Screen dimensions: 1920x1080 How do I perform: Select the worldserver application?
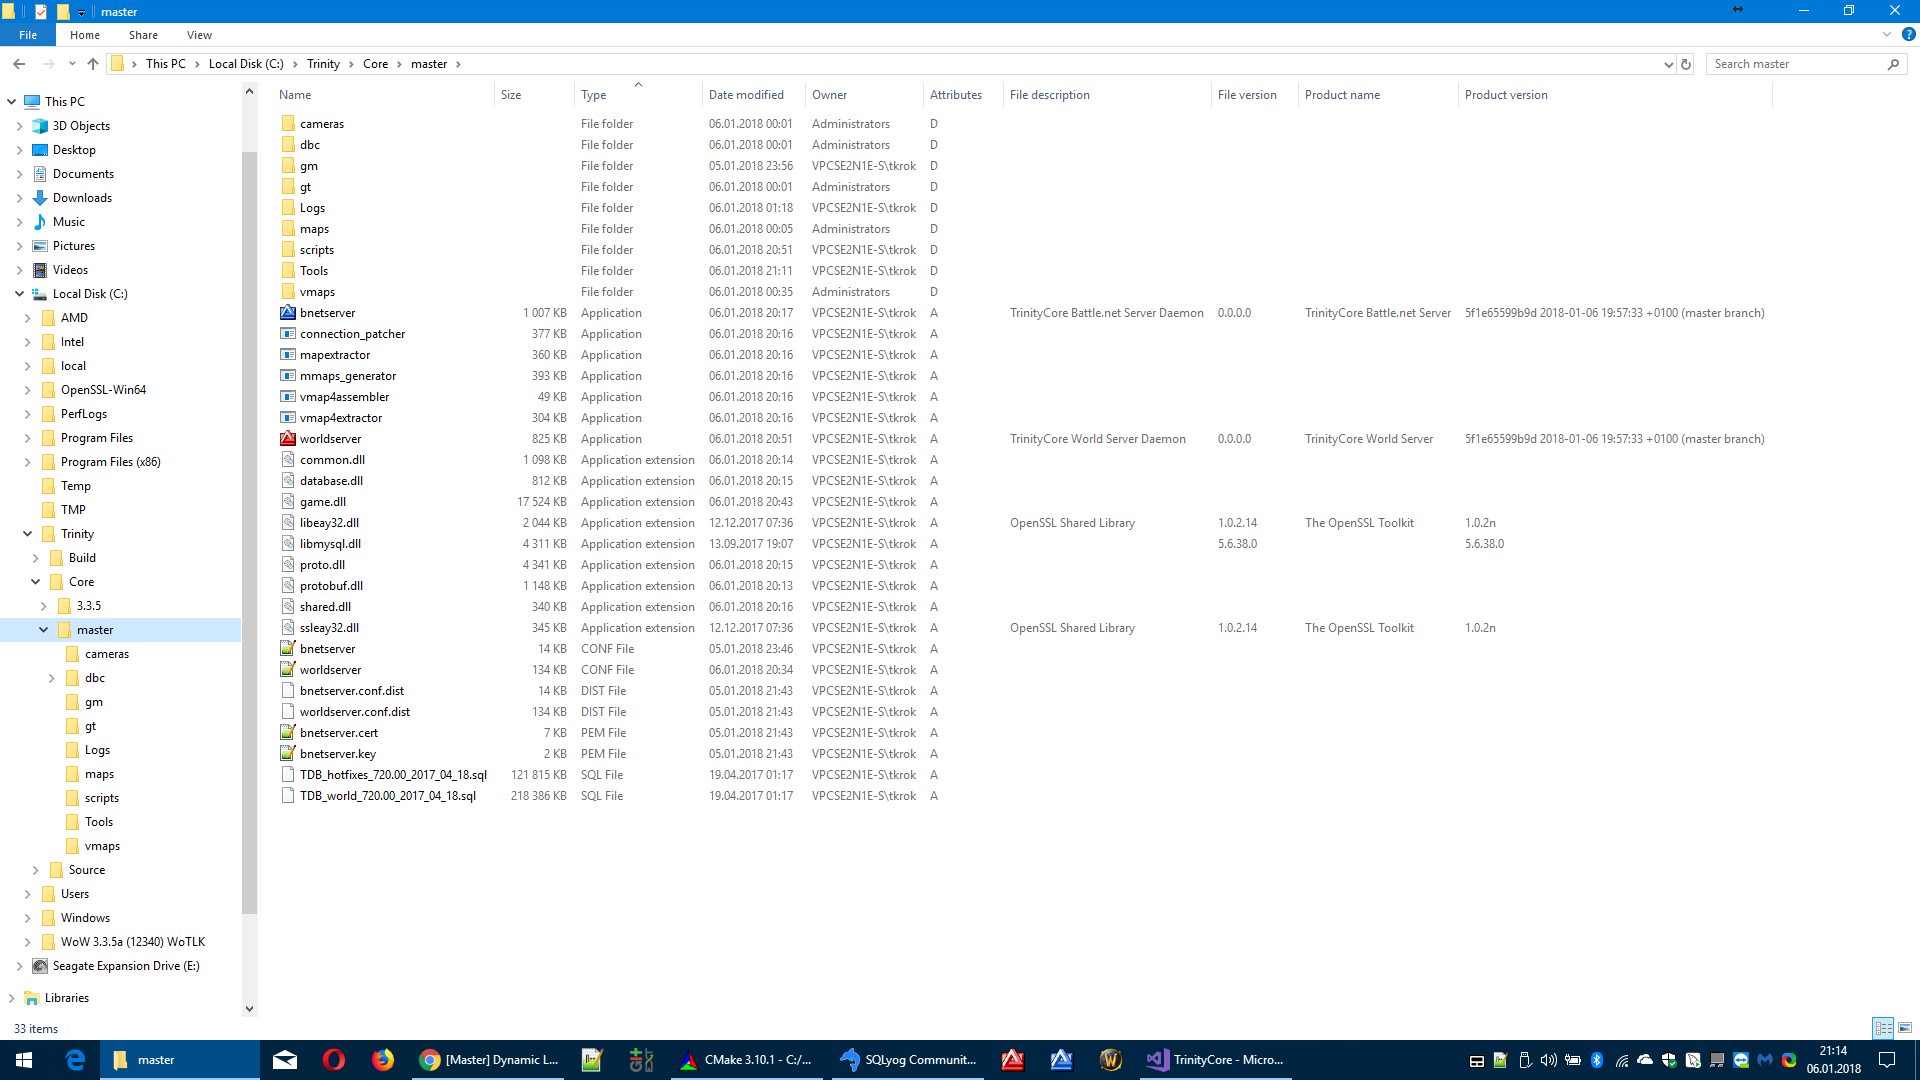[330, 438]
